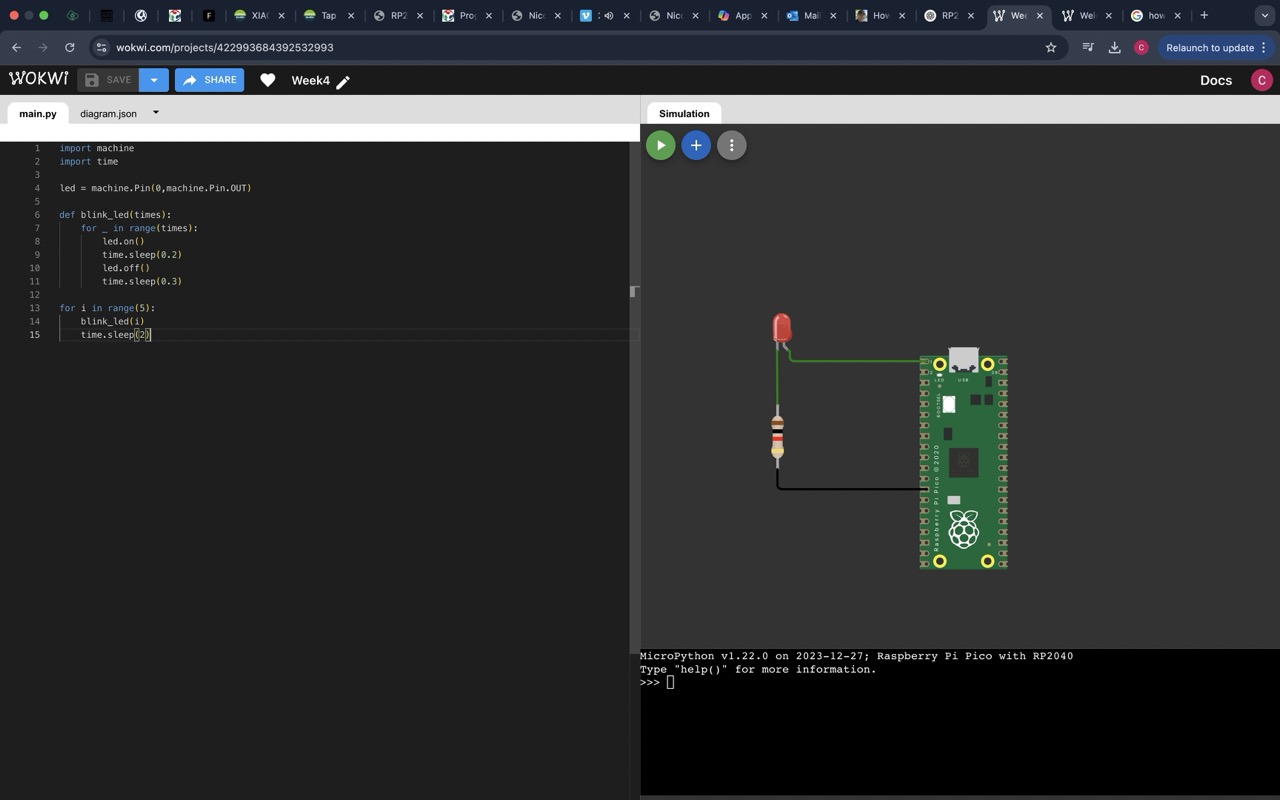Go back in browser history
The width and height of the screenshot is (1280, 800).
pyautogui.click(x=16, y=47)
